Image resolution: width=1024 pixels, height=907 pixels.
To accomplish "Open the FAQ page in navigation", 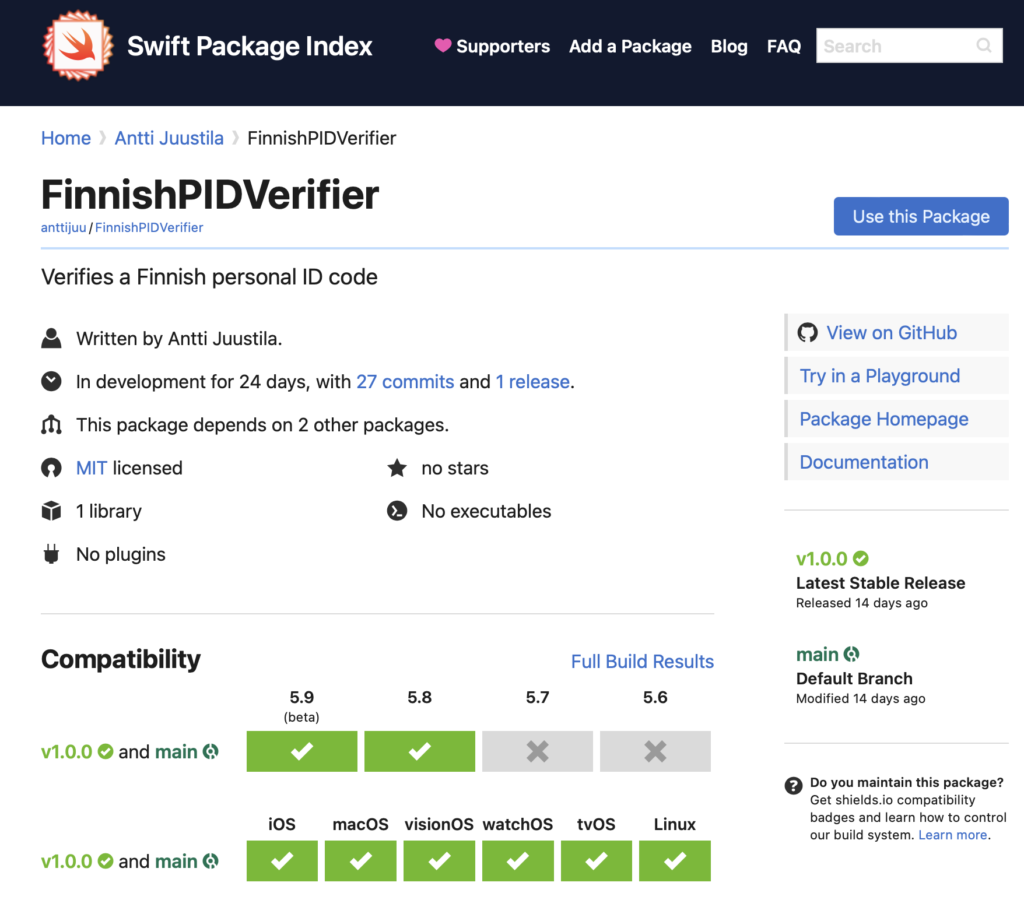I will pos(783,46).
